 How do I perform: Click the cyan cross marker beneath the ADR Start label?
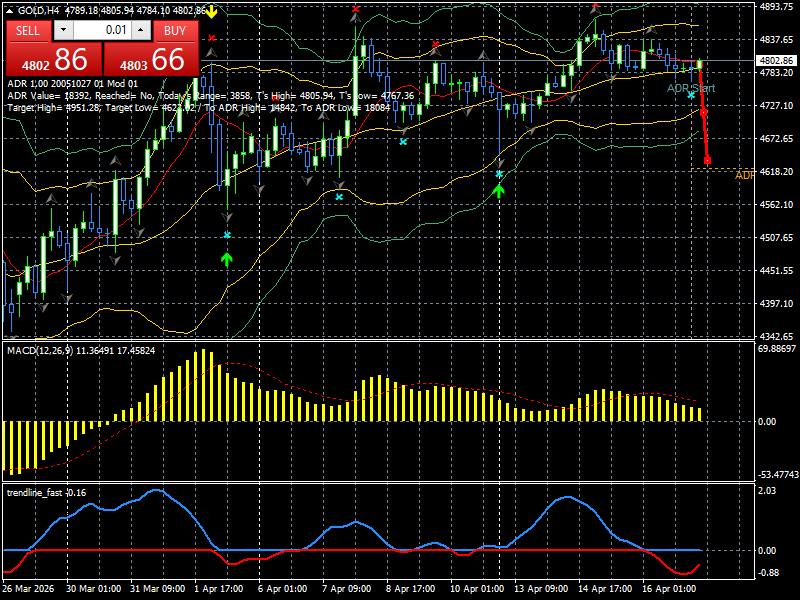point(691,95)
